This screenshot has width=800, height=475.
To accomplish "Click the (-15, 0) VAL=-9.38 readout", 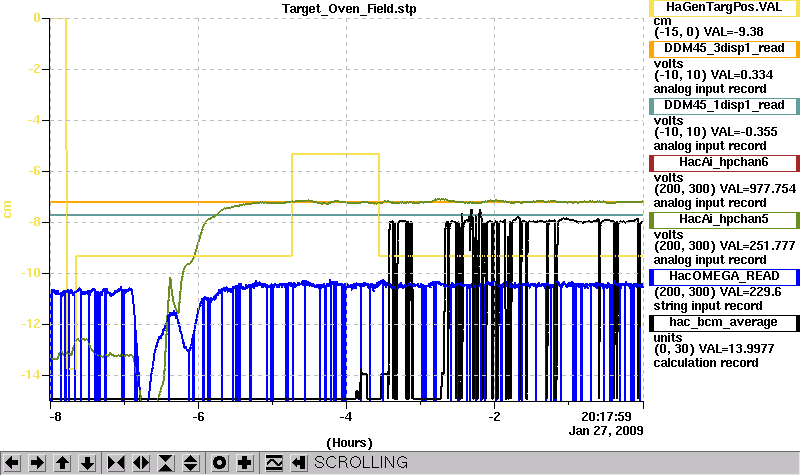I will pos(709,32).
